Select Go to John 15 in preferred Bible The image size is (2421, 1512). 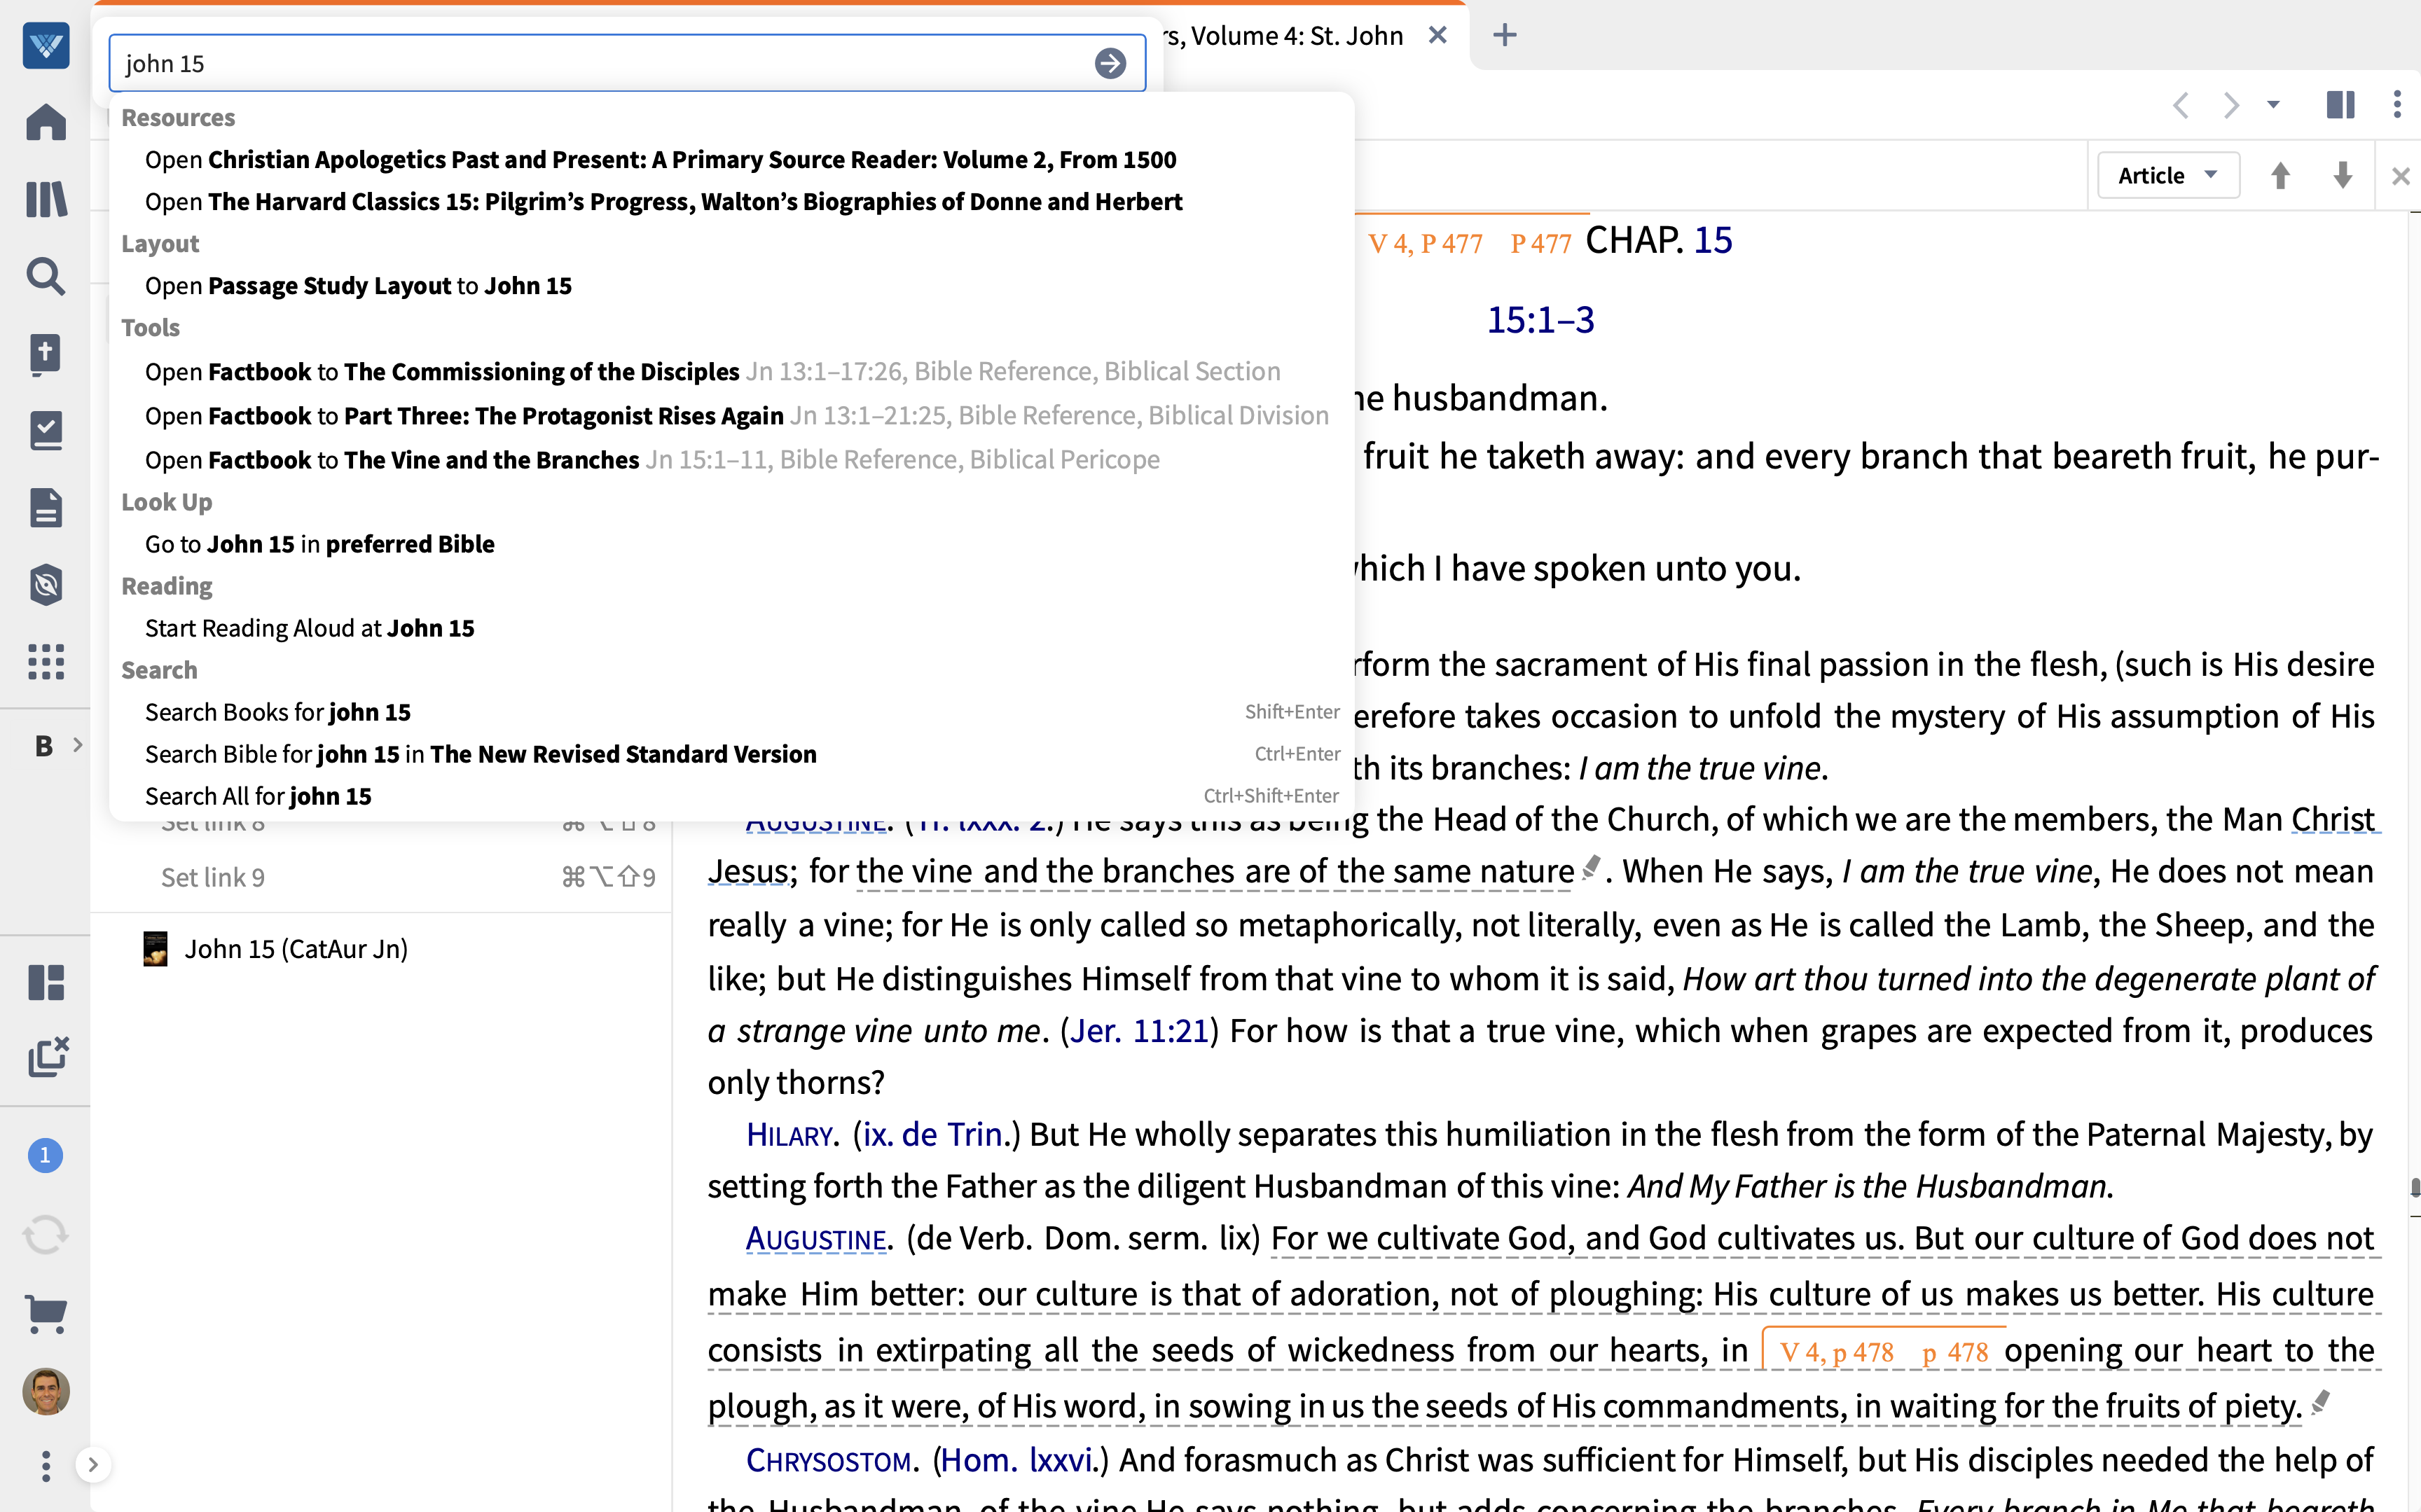pyautogui.click(x=319, y=544)
